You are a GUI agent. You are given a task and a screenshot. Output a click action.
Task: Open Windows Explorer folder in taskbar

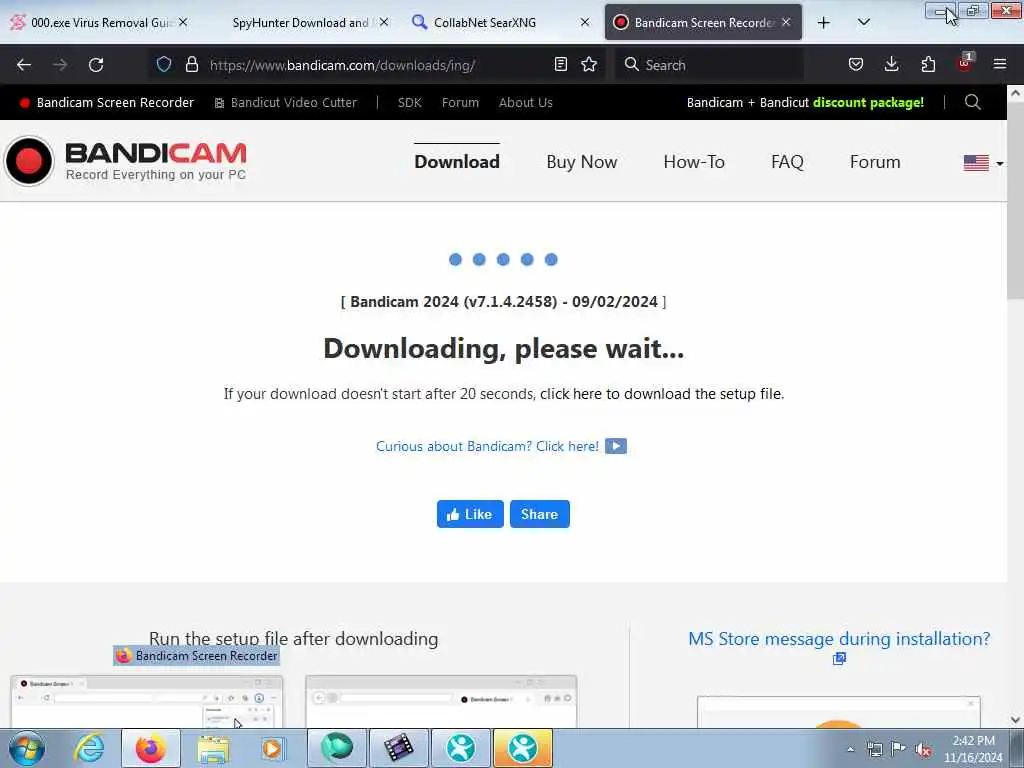pyautogui.click(x=213, y=749)
